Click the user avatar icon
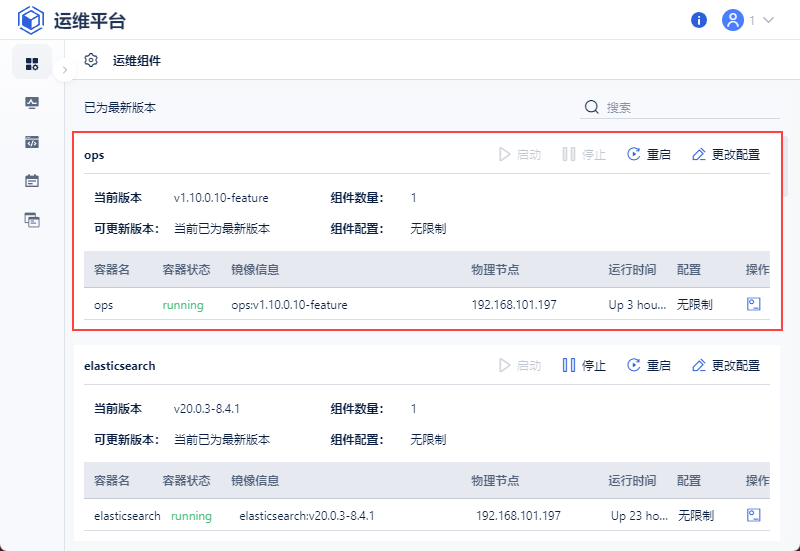The image size is (800, 551). [x=733, y=20]
